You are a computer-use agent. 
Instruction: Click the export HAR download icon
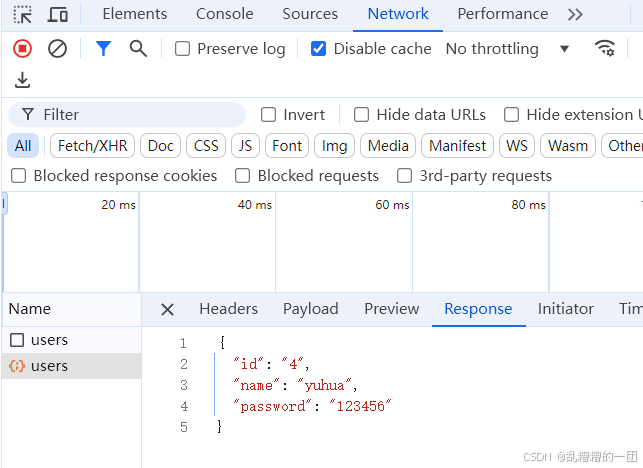tap(23, 80)
